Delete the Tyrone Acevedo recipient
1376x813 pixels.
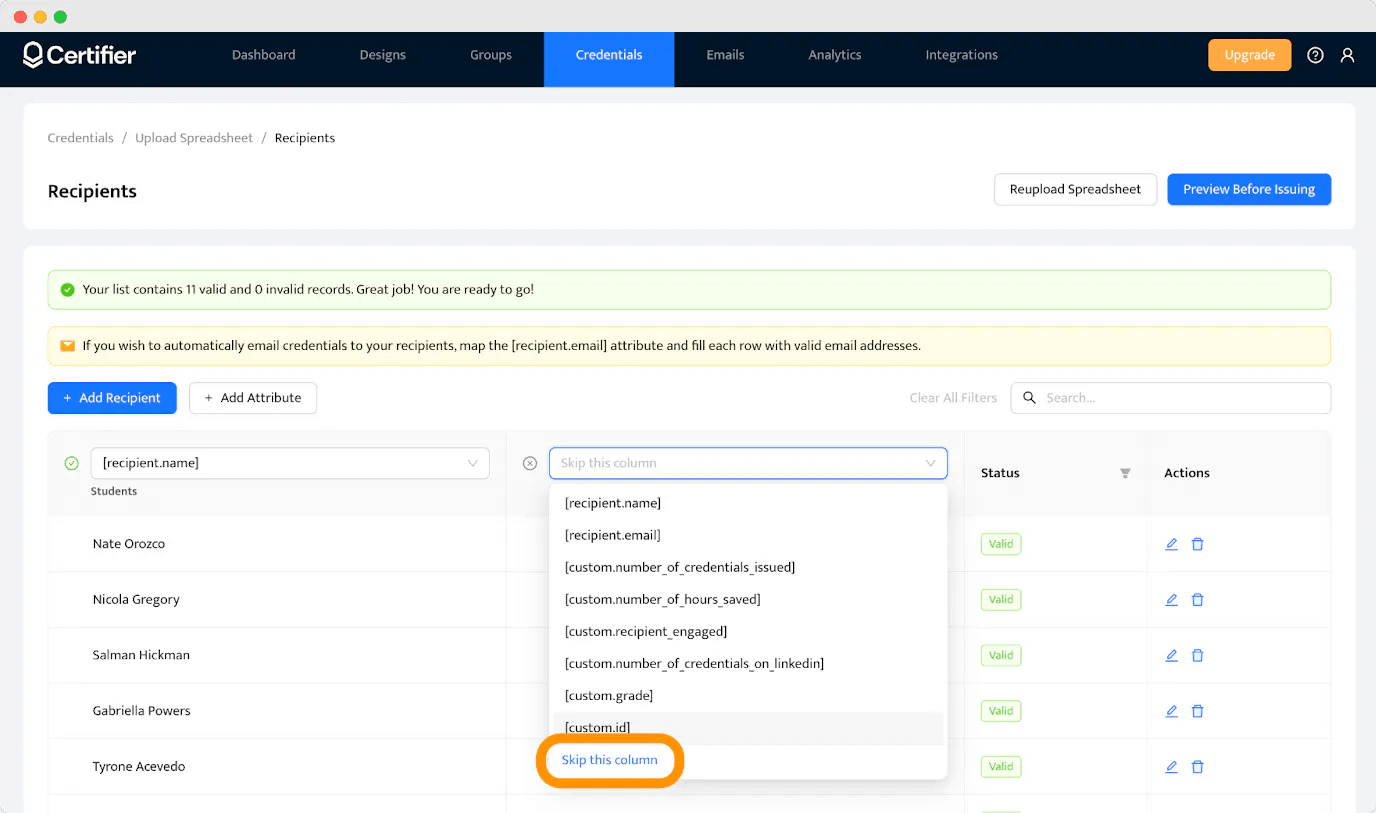[1197, 767]
